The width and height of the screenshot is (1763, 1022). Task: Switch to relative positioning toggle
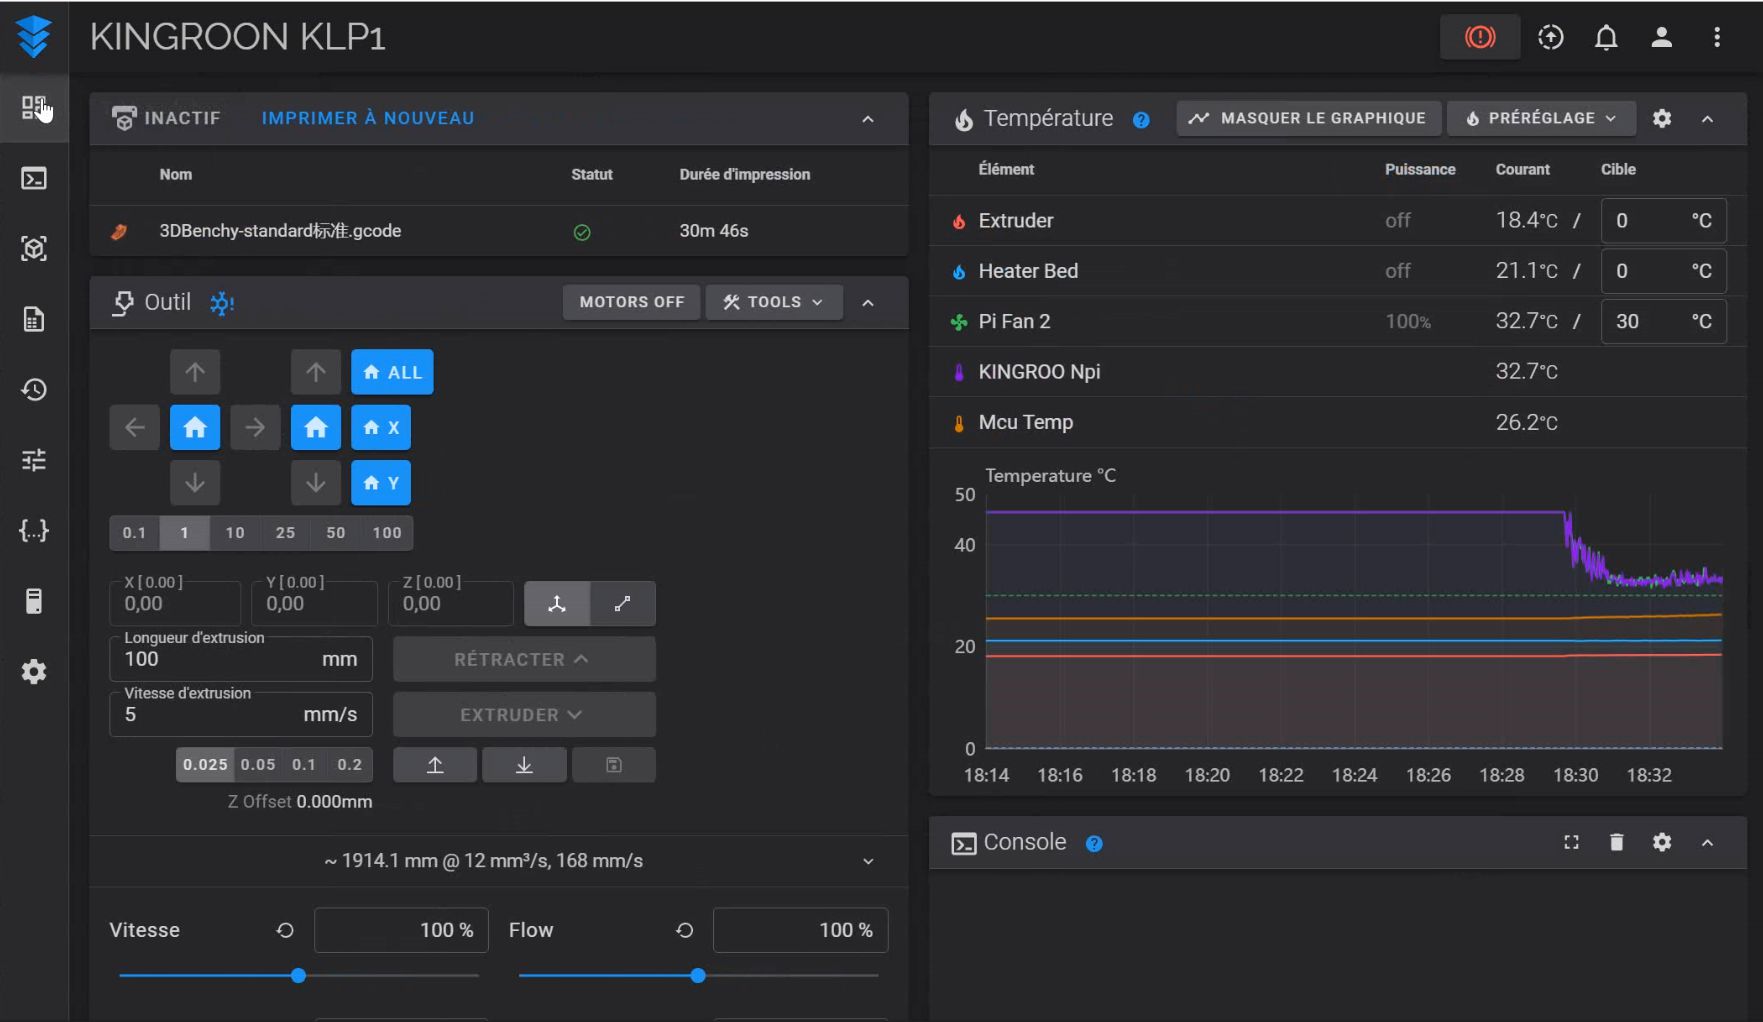[623, 604]
